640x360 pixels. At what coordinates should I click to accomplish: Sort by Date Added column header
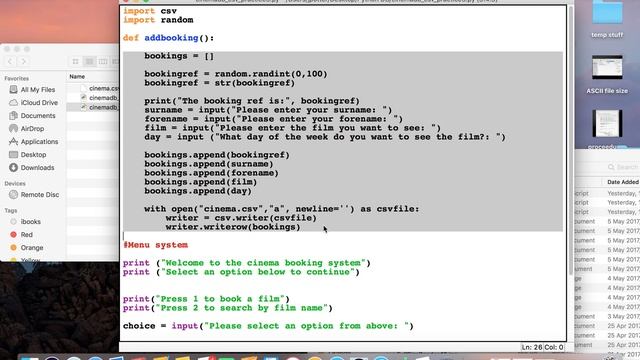coord(622,182)
